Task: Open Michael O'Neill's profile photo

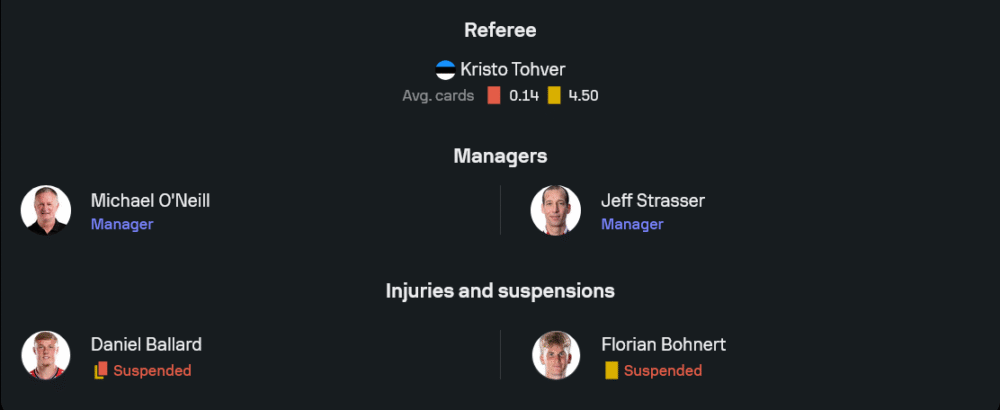Action: click(46, 210)
